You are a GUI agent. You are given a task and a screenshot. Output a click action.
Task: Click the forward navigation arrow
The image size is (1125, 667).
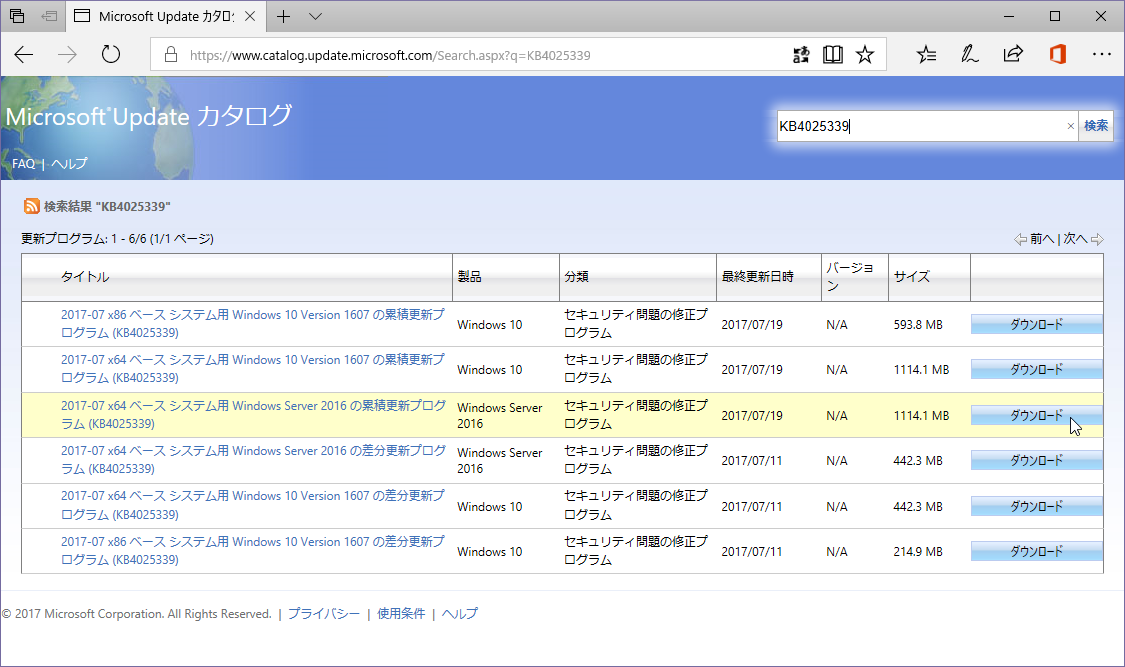[67, 55]
